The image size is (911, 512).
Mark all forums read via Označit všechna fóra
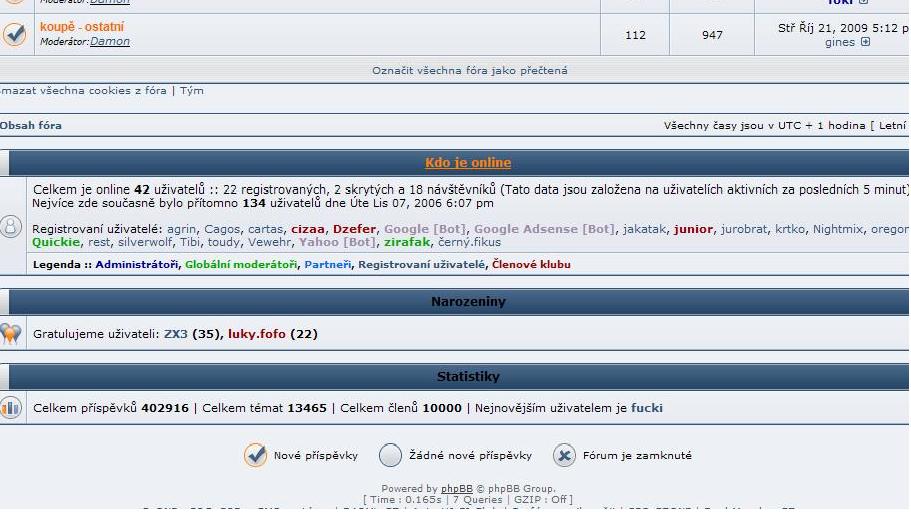pyautogui.click(x=470, y=71)
